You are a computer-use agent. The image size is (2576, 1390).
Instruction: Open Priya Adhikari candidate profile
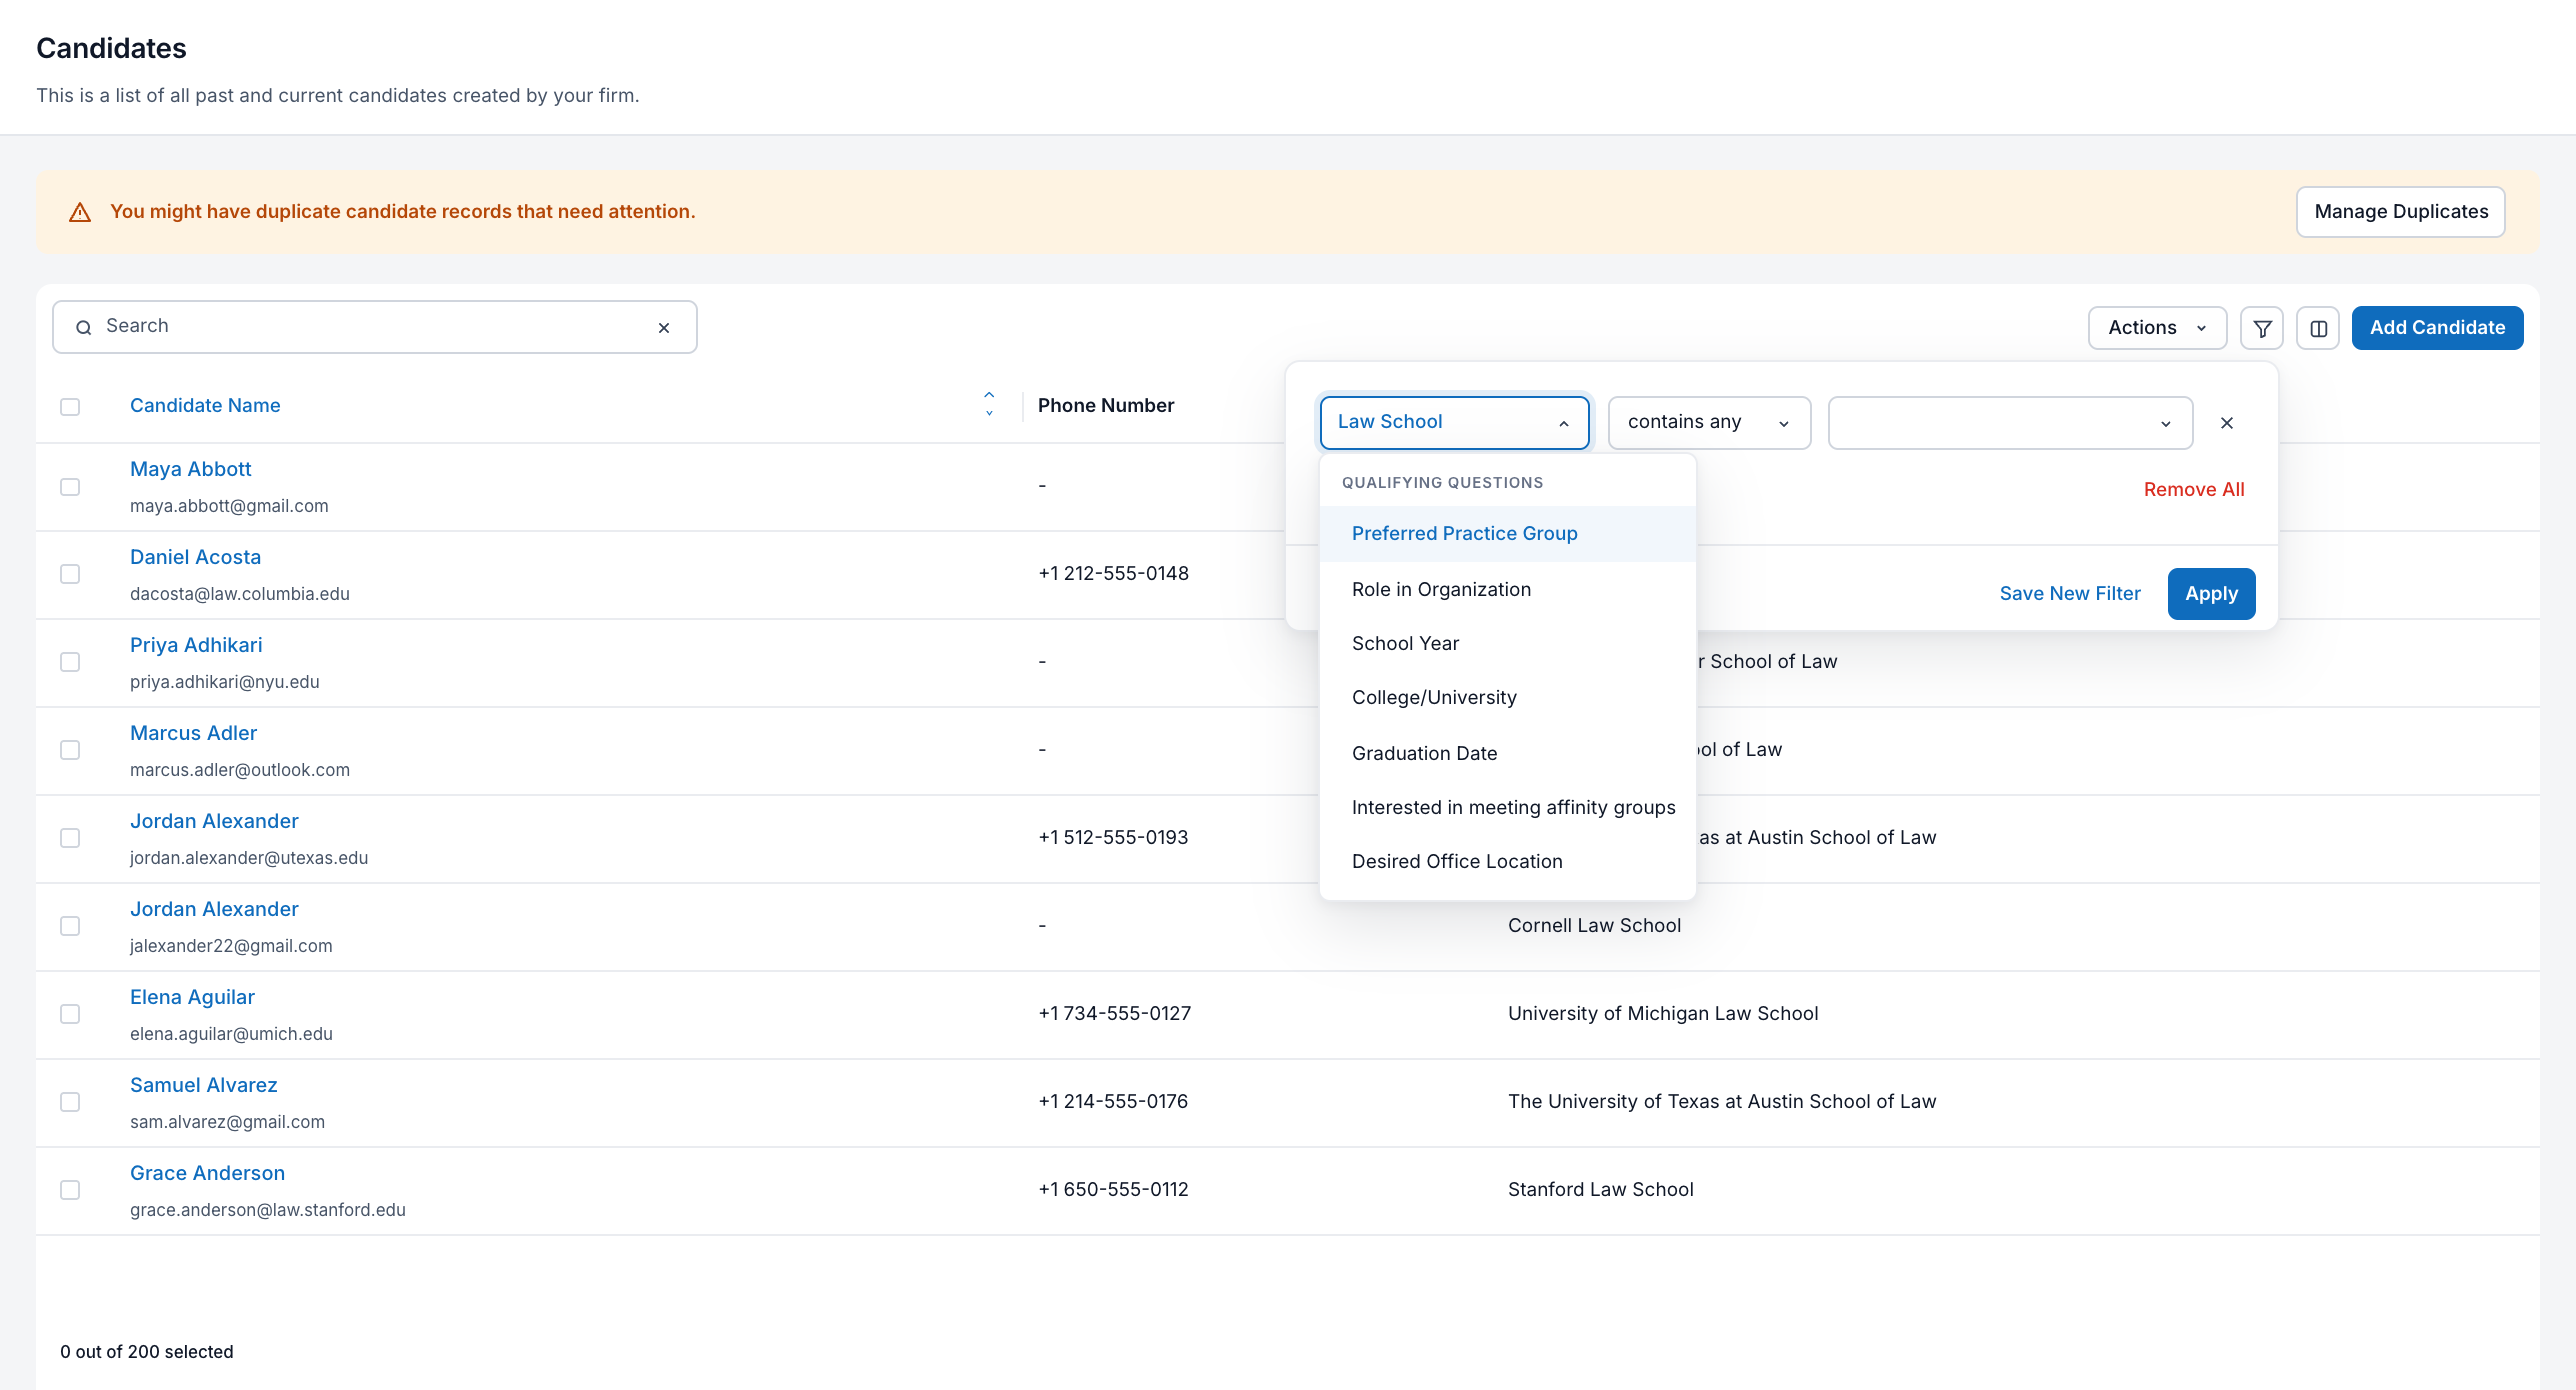196,646
